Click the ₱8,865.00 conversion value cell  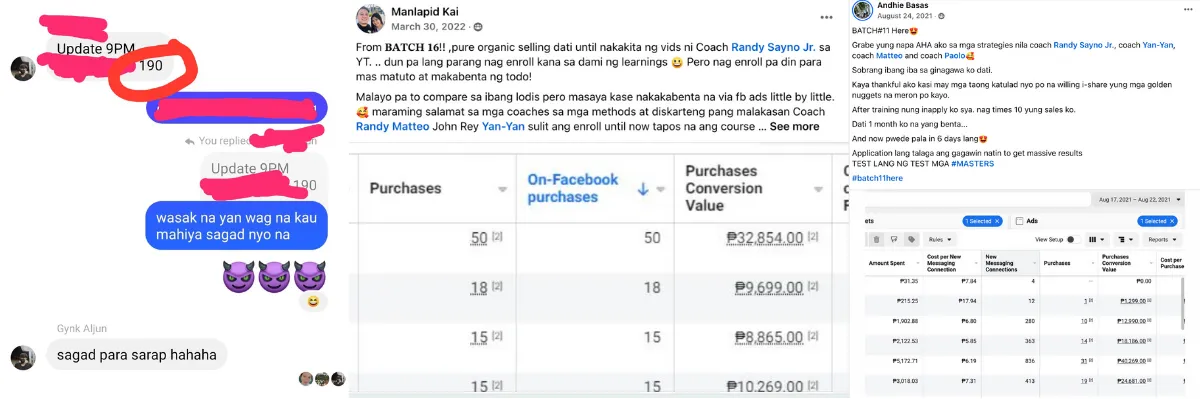pos(770,339)
